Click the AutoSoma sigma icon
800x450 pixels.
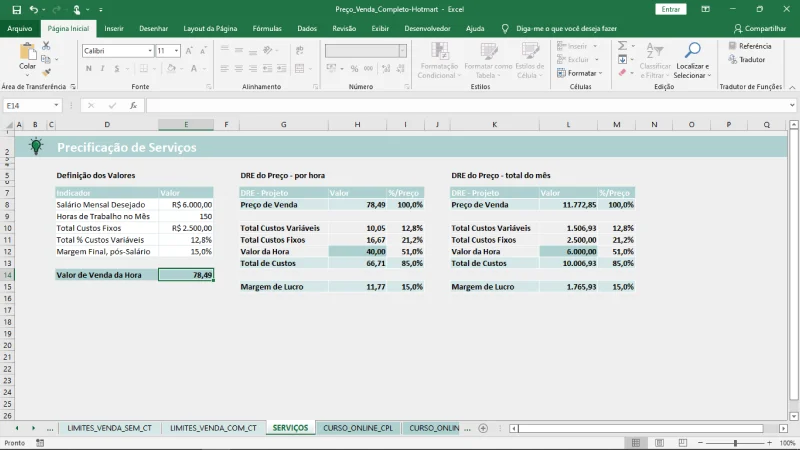[622, 46]
